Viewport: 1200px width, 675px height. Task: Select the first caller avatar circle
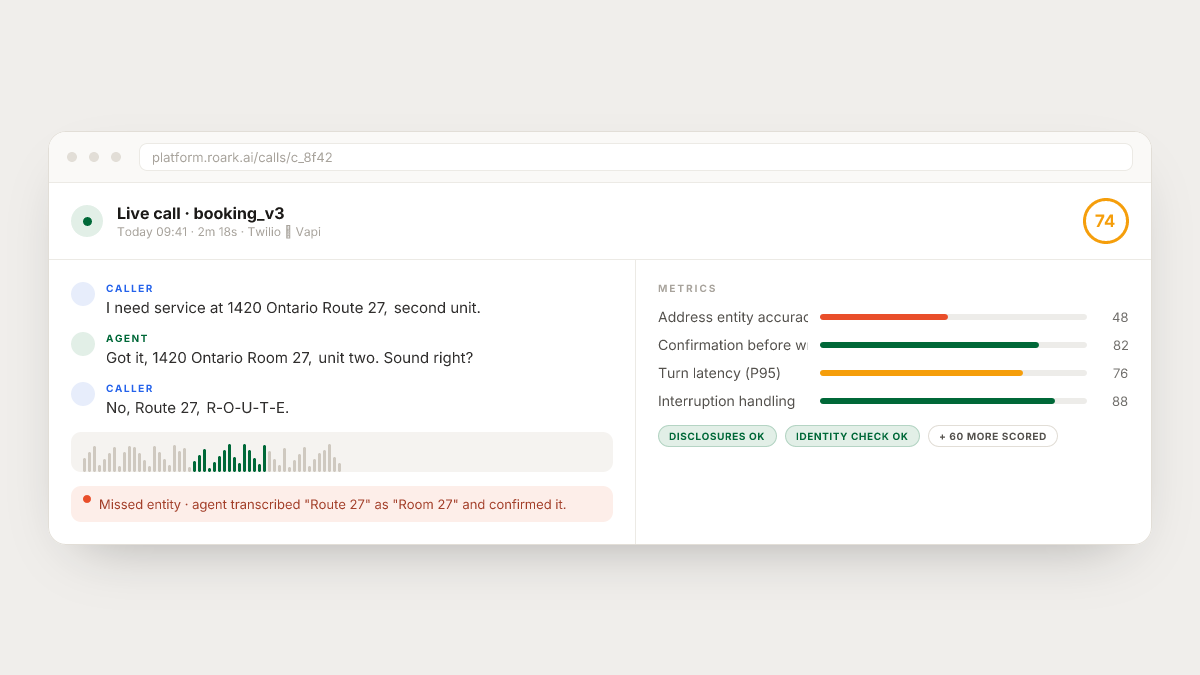coord(83,294)
